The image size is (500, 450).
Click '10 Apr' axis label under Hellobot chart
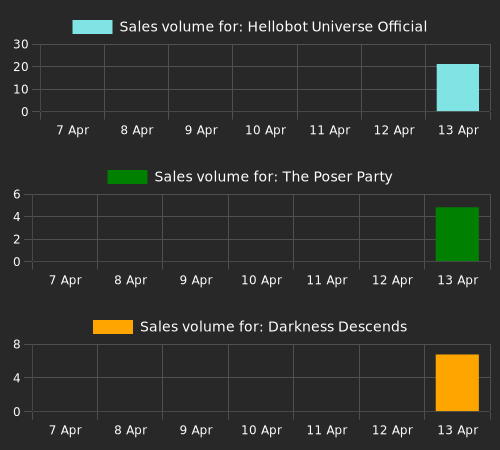pos(266,130)
